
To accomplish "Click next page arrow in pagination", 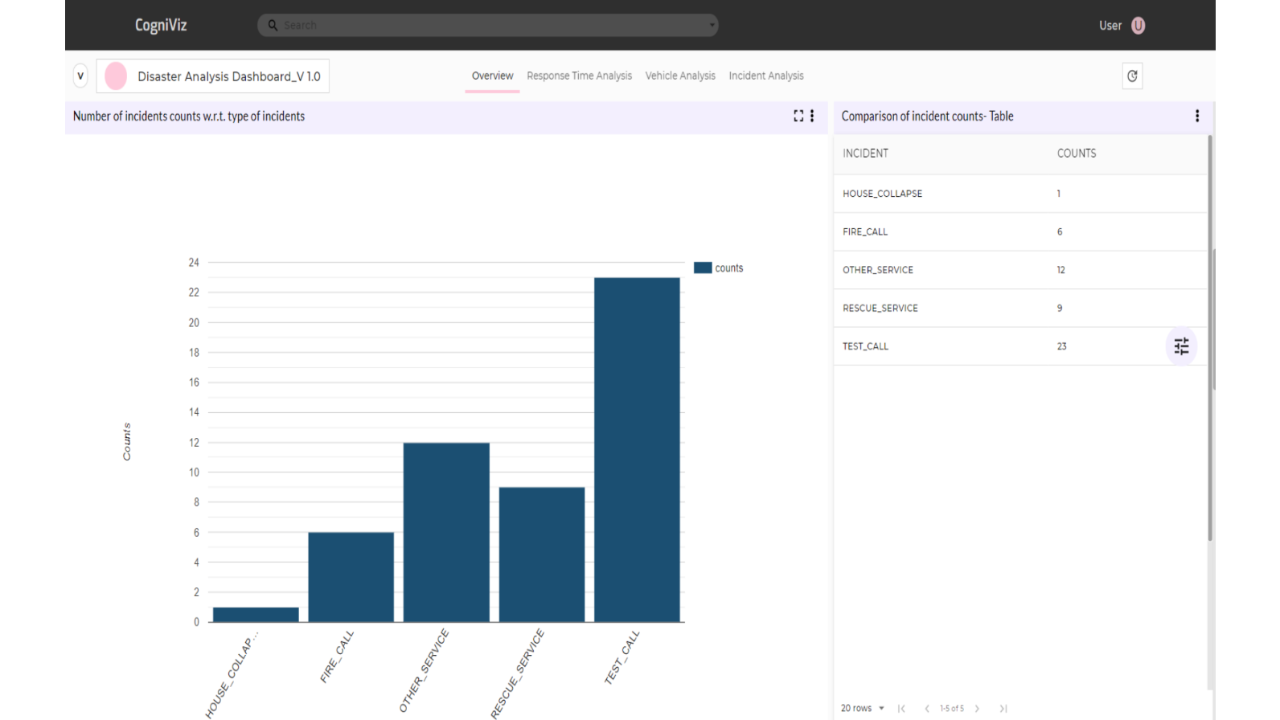I will (977, 708).
